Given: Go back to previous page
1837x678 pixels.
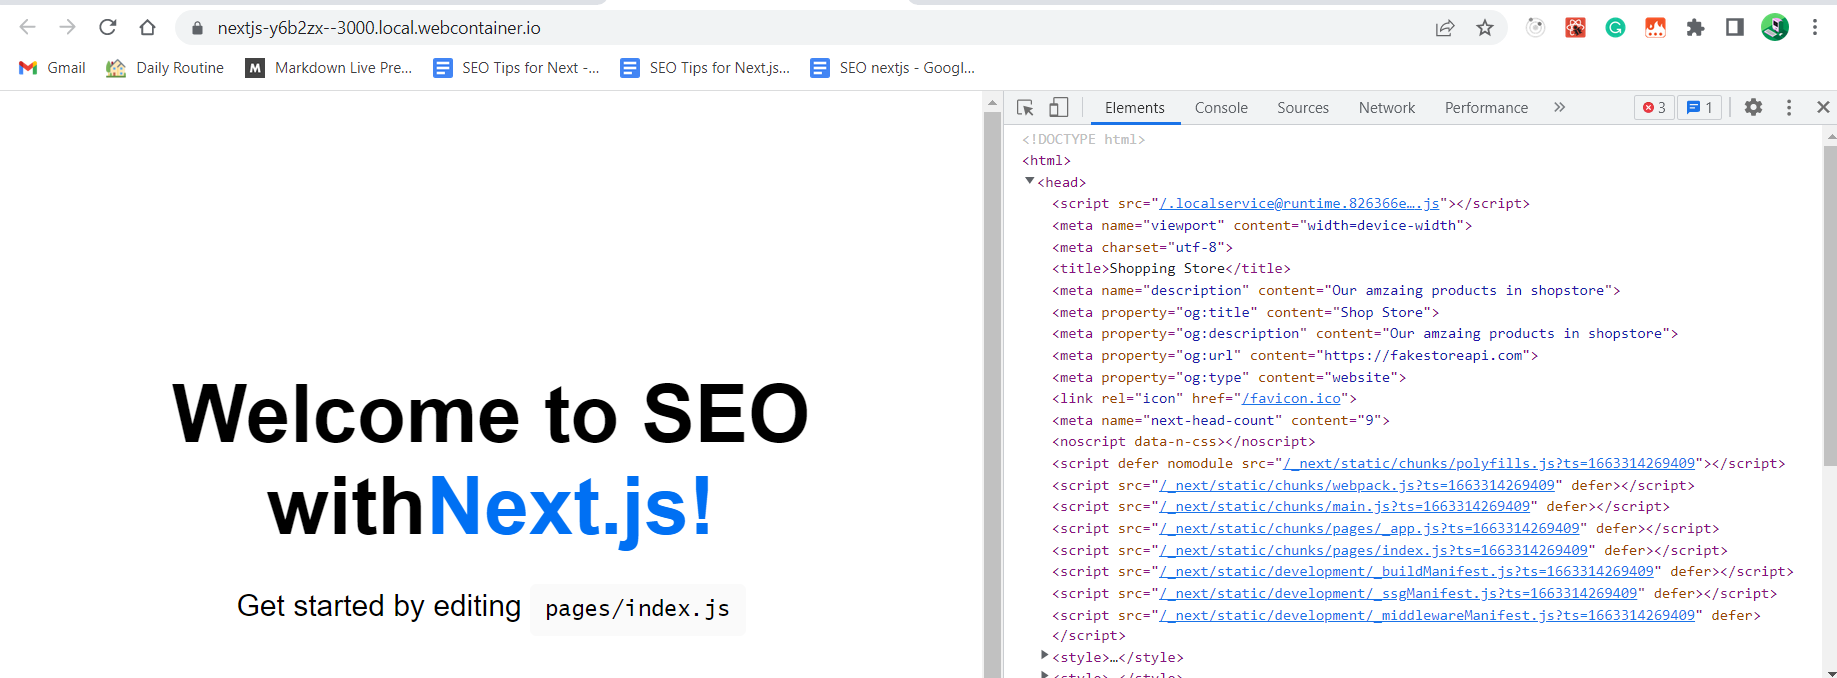Looking at the screenshot, I should [28, 28].
